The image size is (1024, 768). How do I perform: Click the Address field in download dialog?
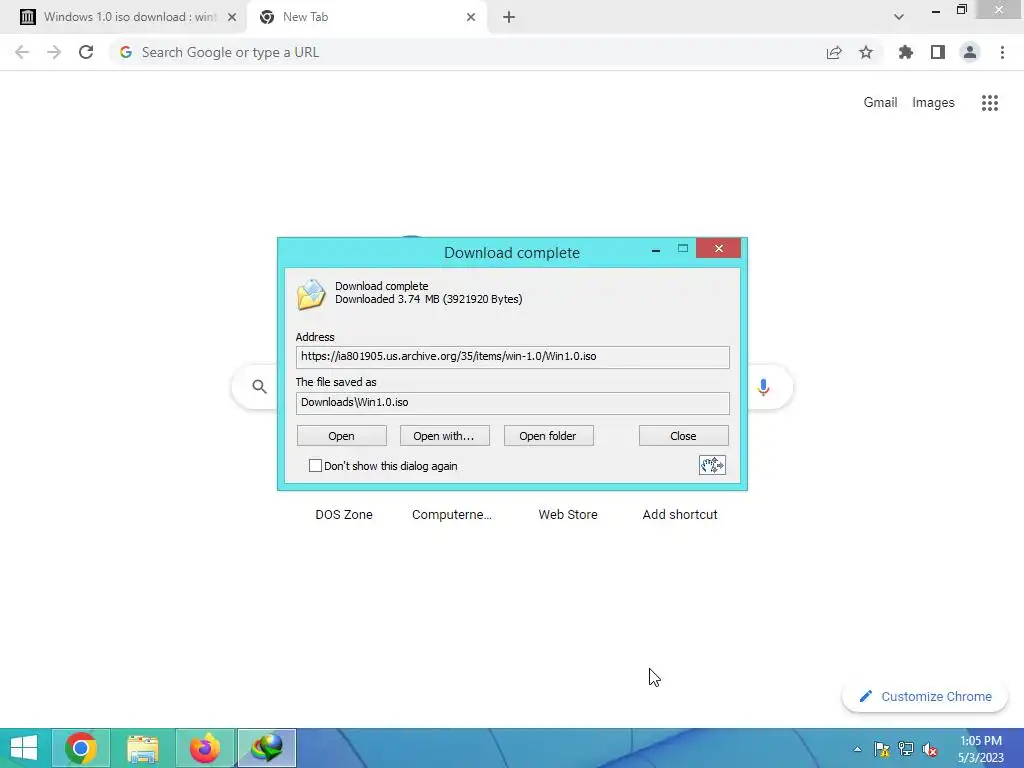pyautogui.click(x=513, y=357)
